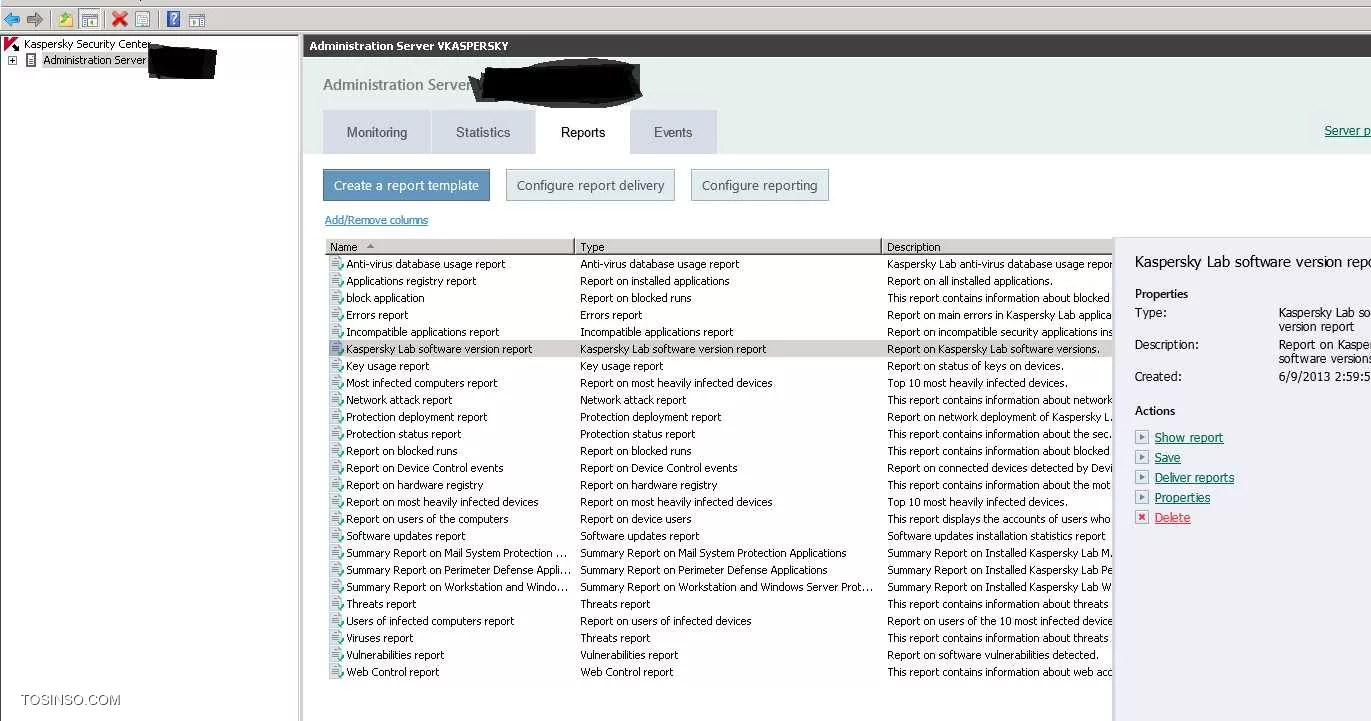Open Help with the question mark icon

(x=174, y=19)
